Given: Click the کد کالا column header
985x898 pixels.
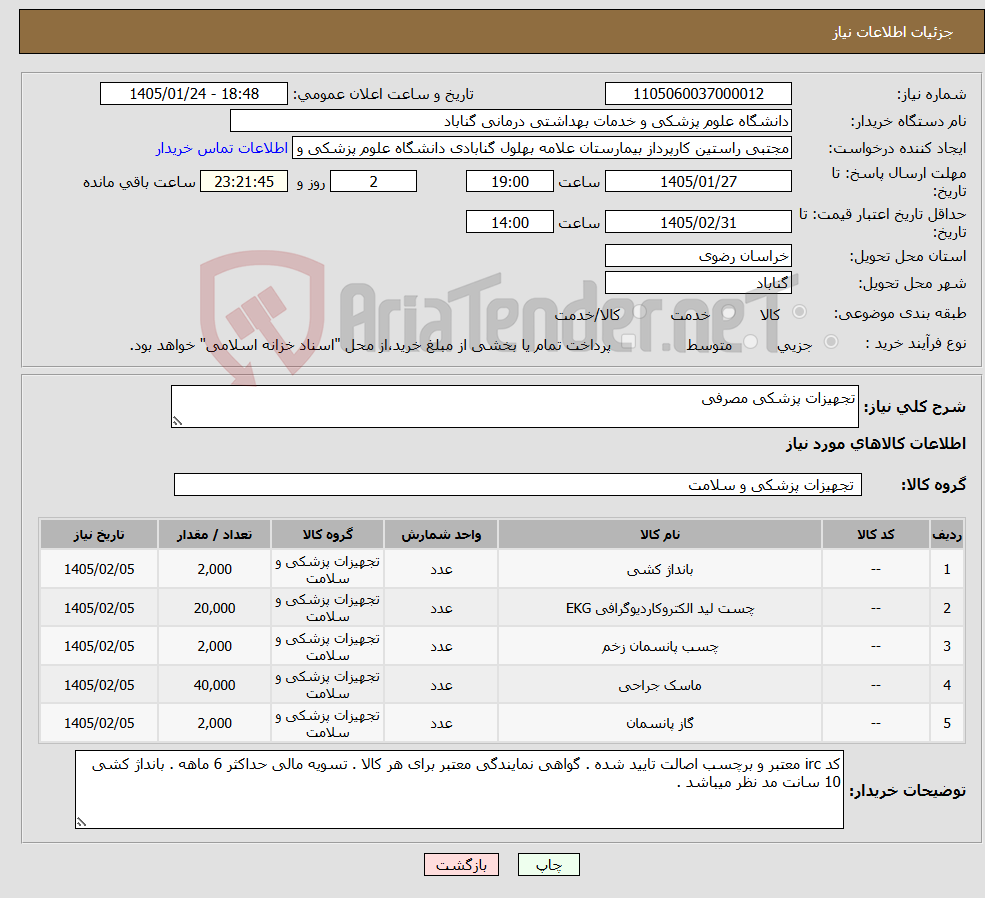Looking at the screenshot, I should point(876,534).
